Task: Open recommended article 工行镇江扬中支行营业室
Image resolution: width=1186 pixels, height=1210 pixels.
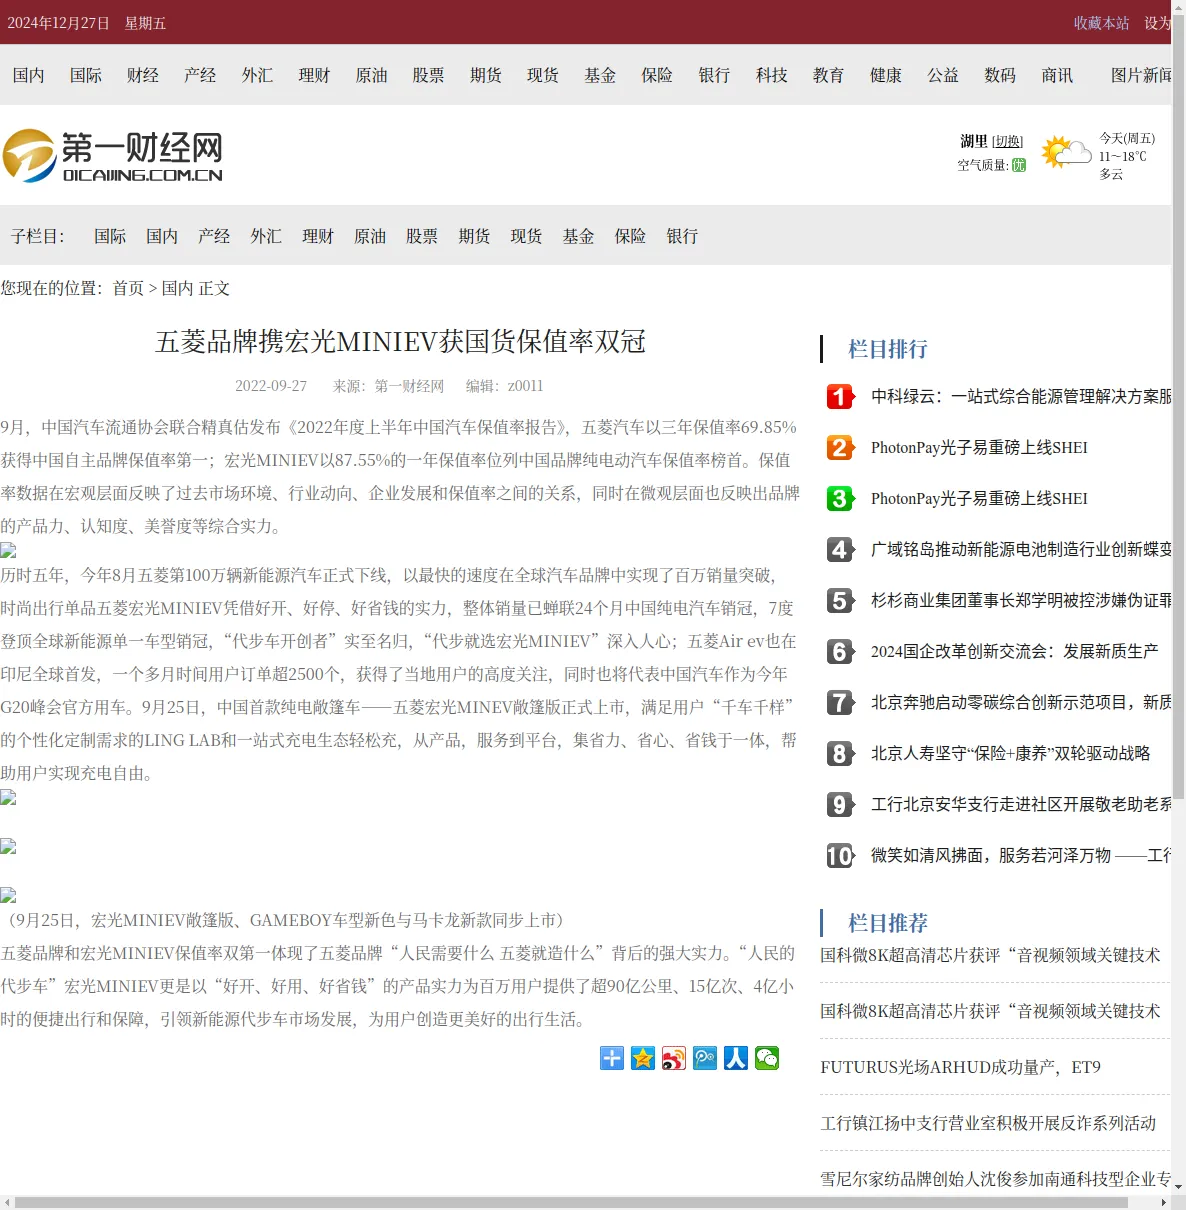Action: pyautogui.click(x=988, y=1124)
